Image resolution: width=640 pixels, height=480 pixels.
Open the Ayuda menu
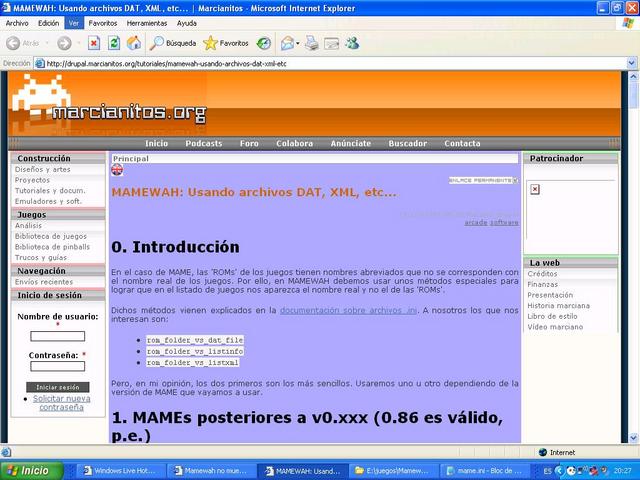(x=187, y=23)
